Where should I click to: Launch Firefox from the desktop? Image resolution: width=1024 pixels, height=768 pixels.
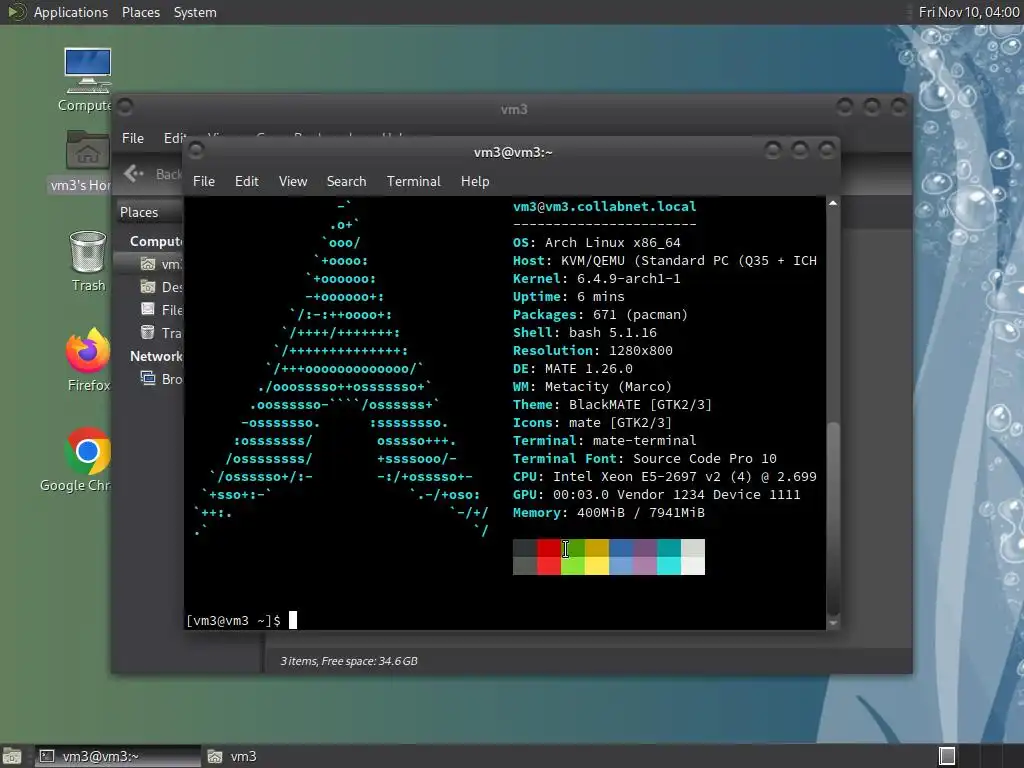88,350
